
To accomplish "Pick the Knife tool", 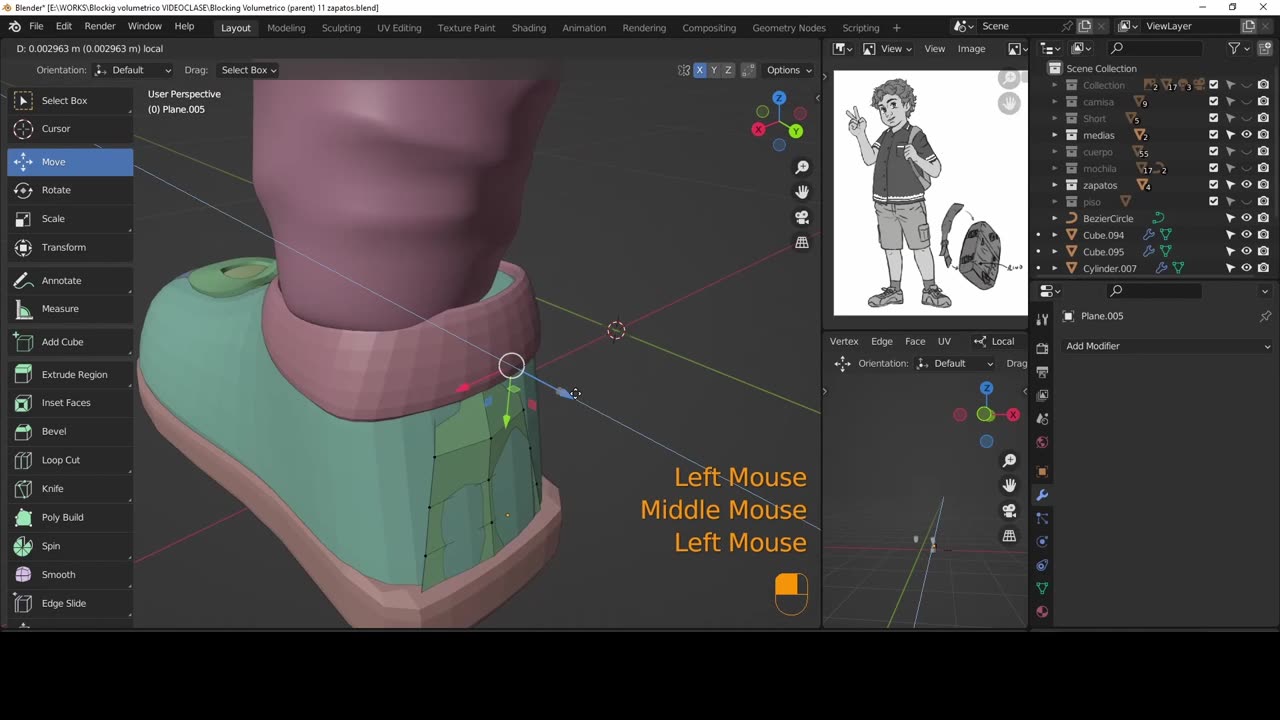I will 70,488.
